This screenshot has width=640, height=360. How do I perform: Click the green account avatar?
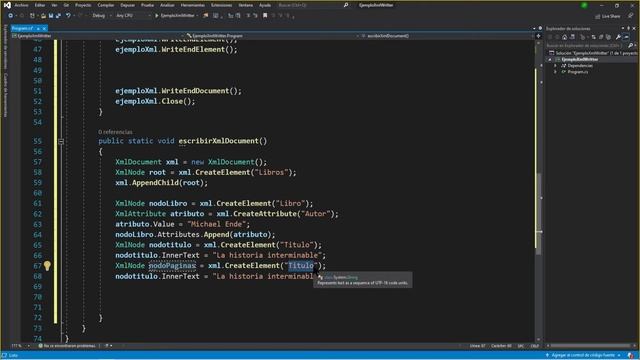click(x=584, y=5)
